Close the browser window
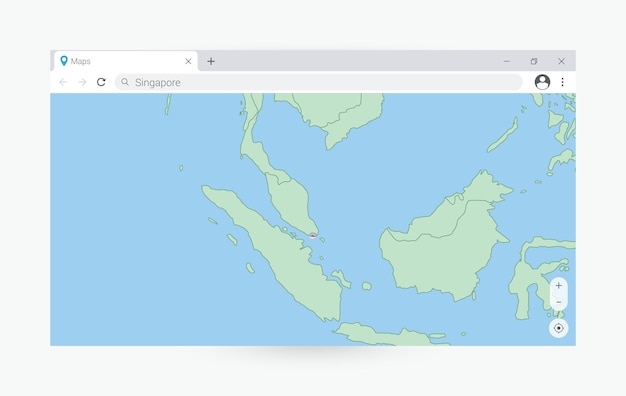Image resolution: width=626 pixels, height=396 pixels. click(561, 61)
